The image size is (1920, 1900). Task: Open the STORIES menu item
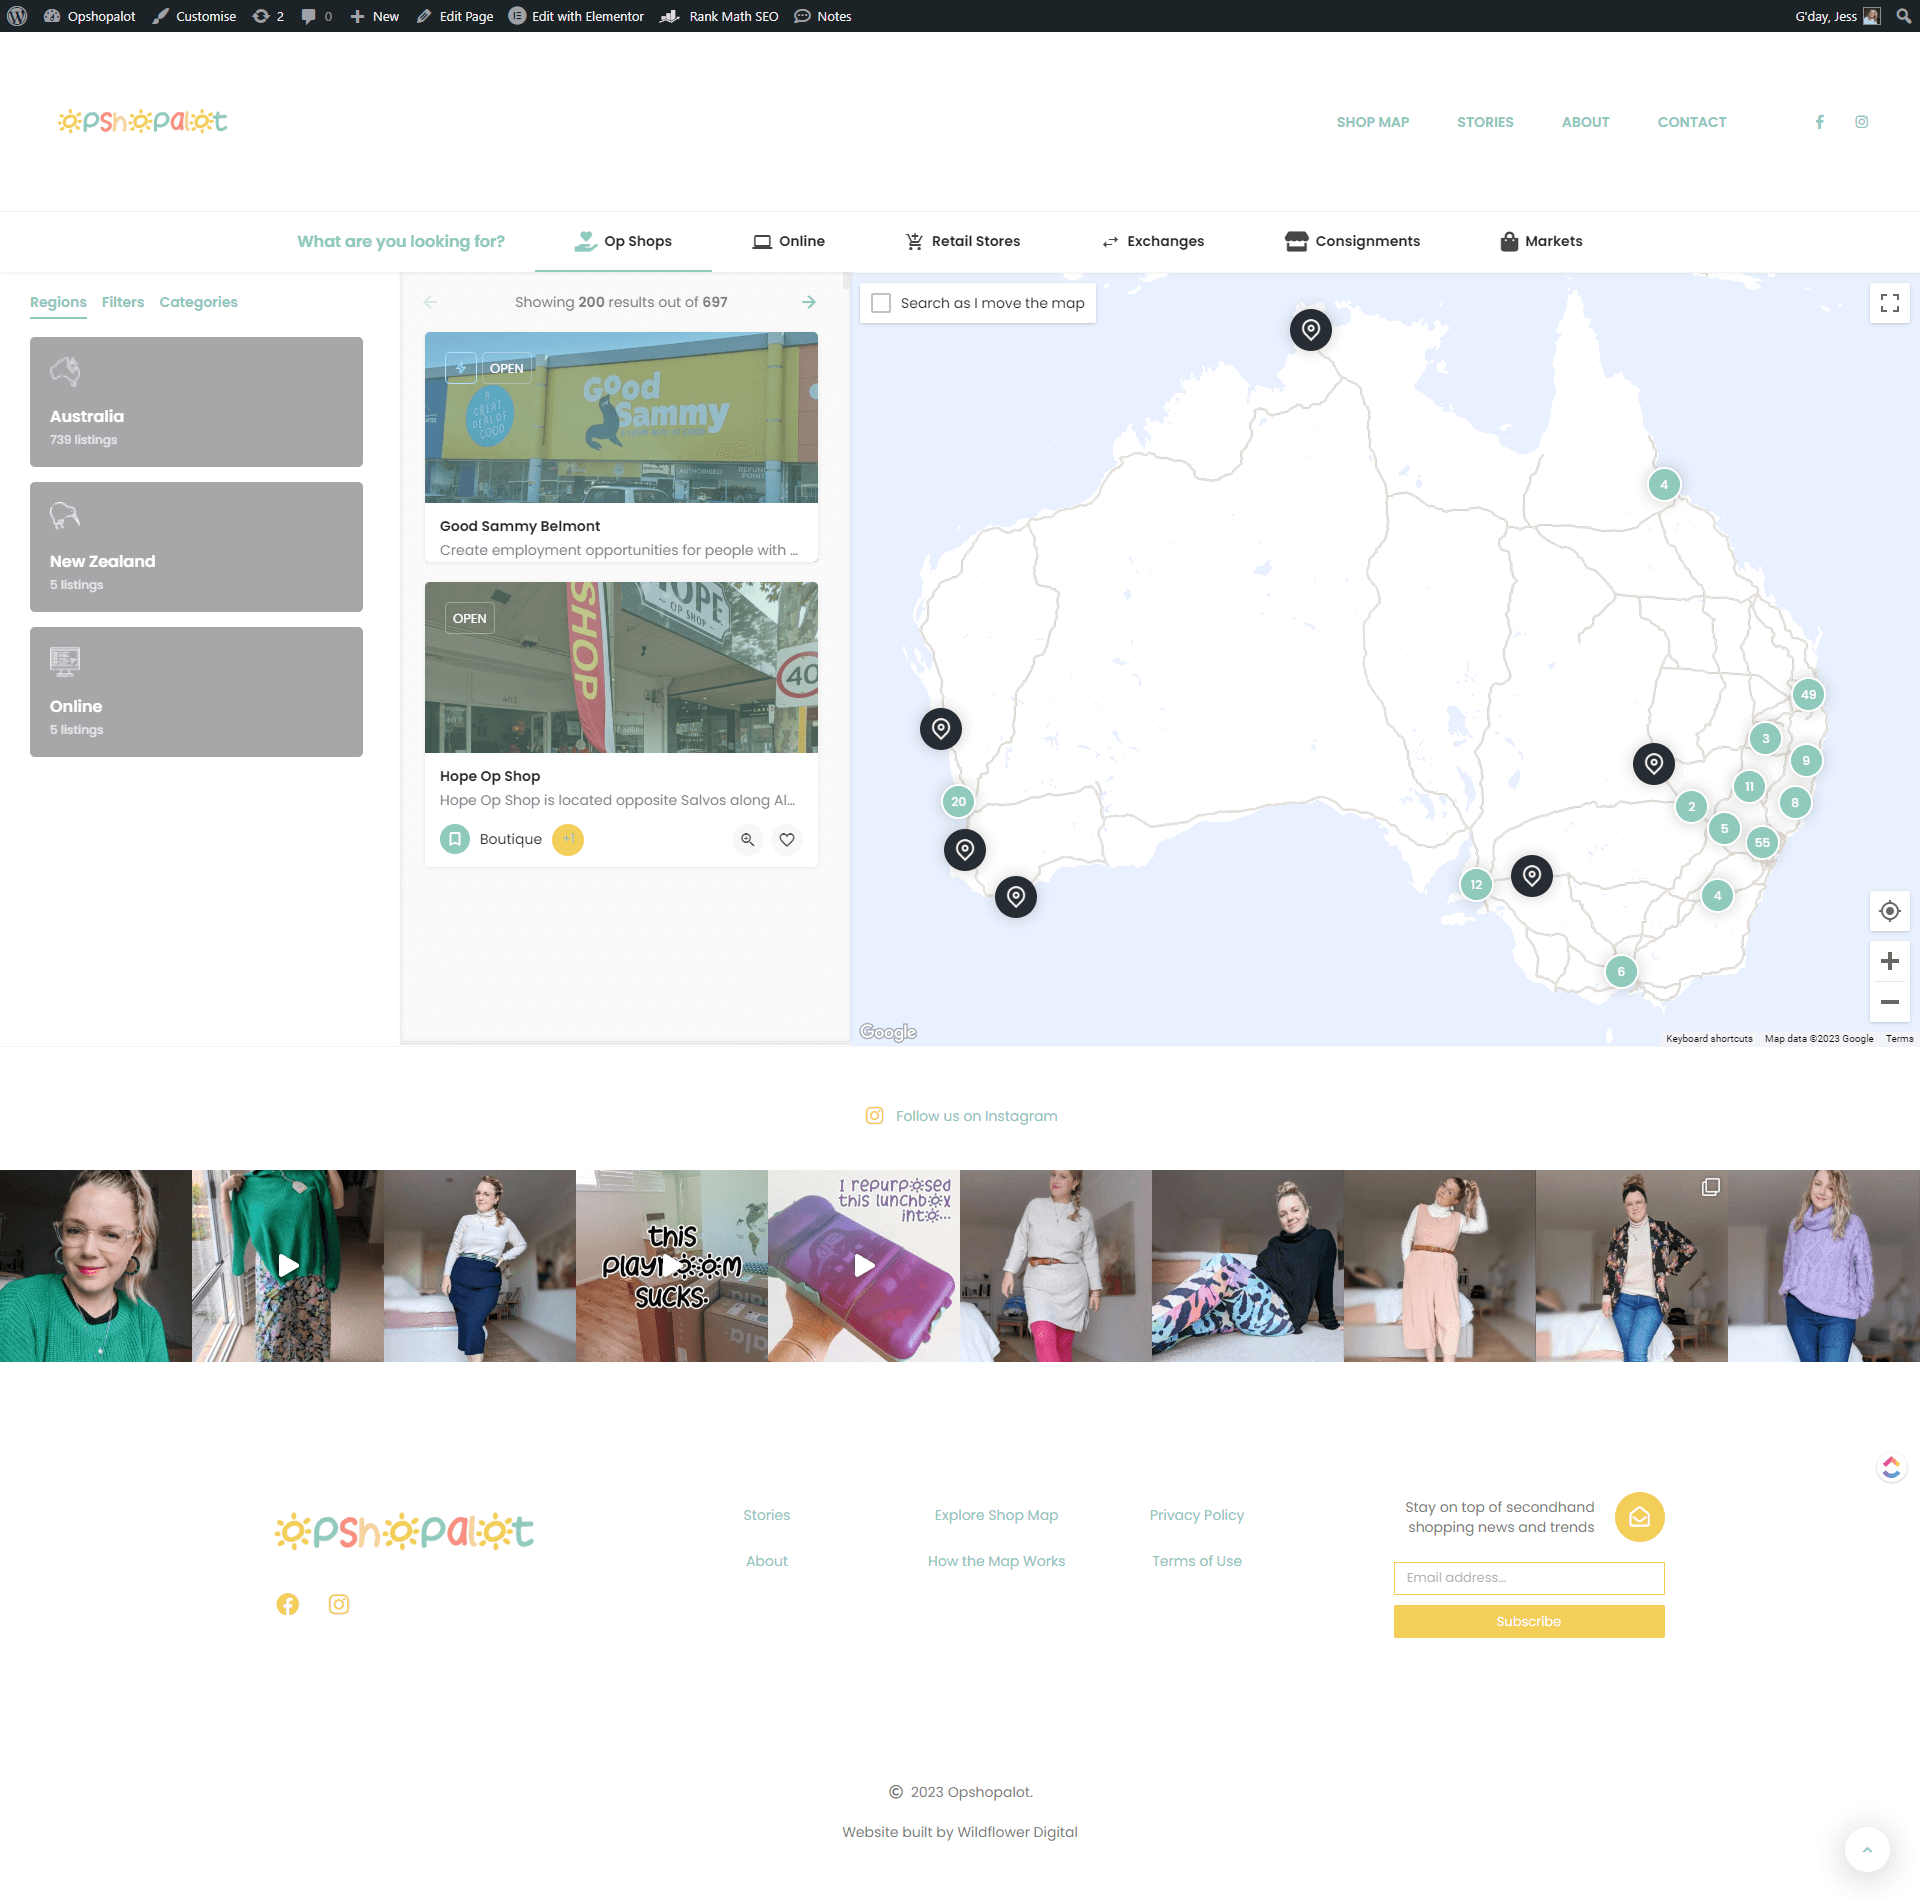pyautogui.click(x=1485, y=122)
